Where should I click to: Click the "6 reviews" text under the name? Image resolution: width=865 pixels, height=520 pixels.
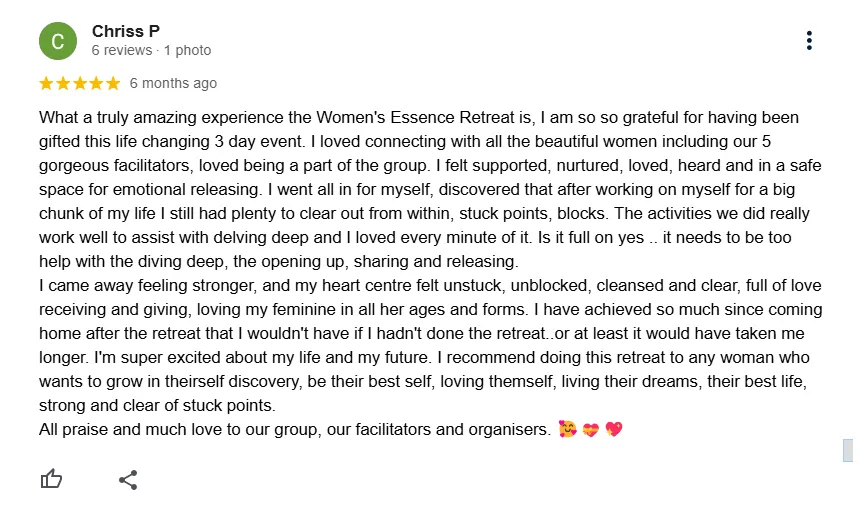(122, 50)
